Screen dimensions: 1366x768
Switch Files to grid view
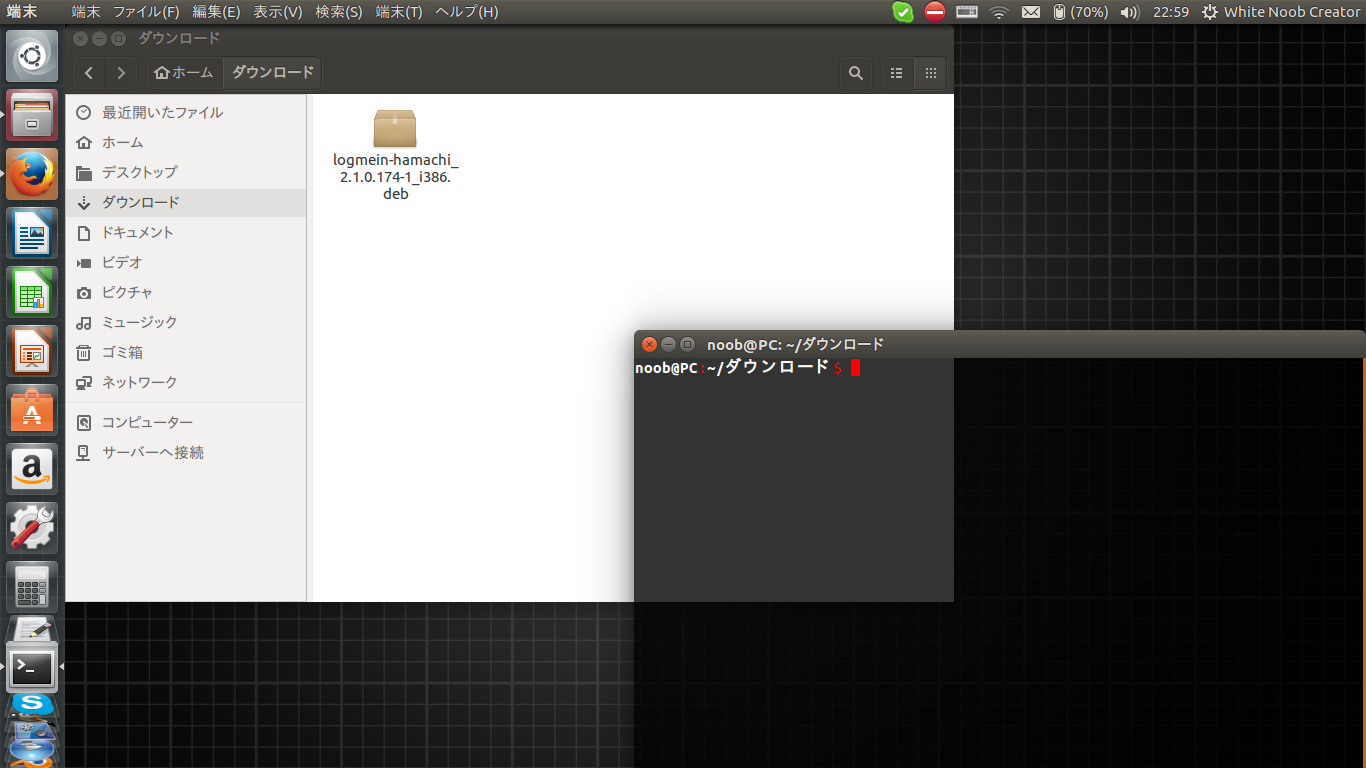tap(930, 73)
